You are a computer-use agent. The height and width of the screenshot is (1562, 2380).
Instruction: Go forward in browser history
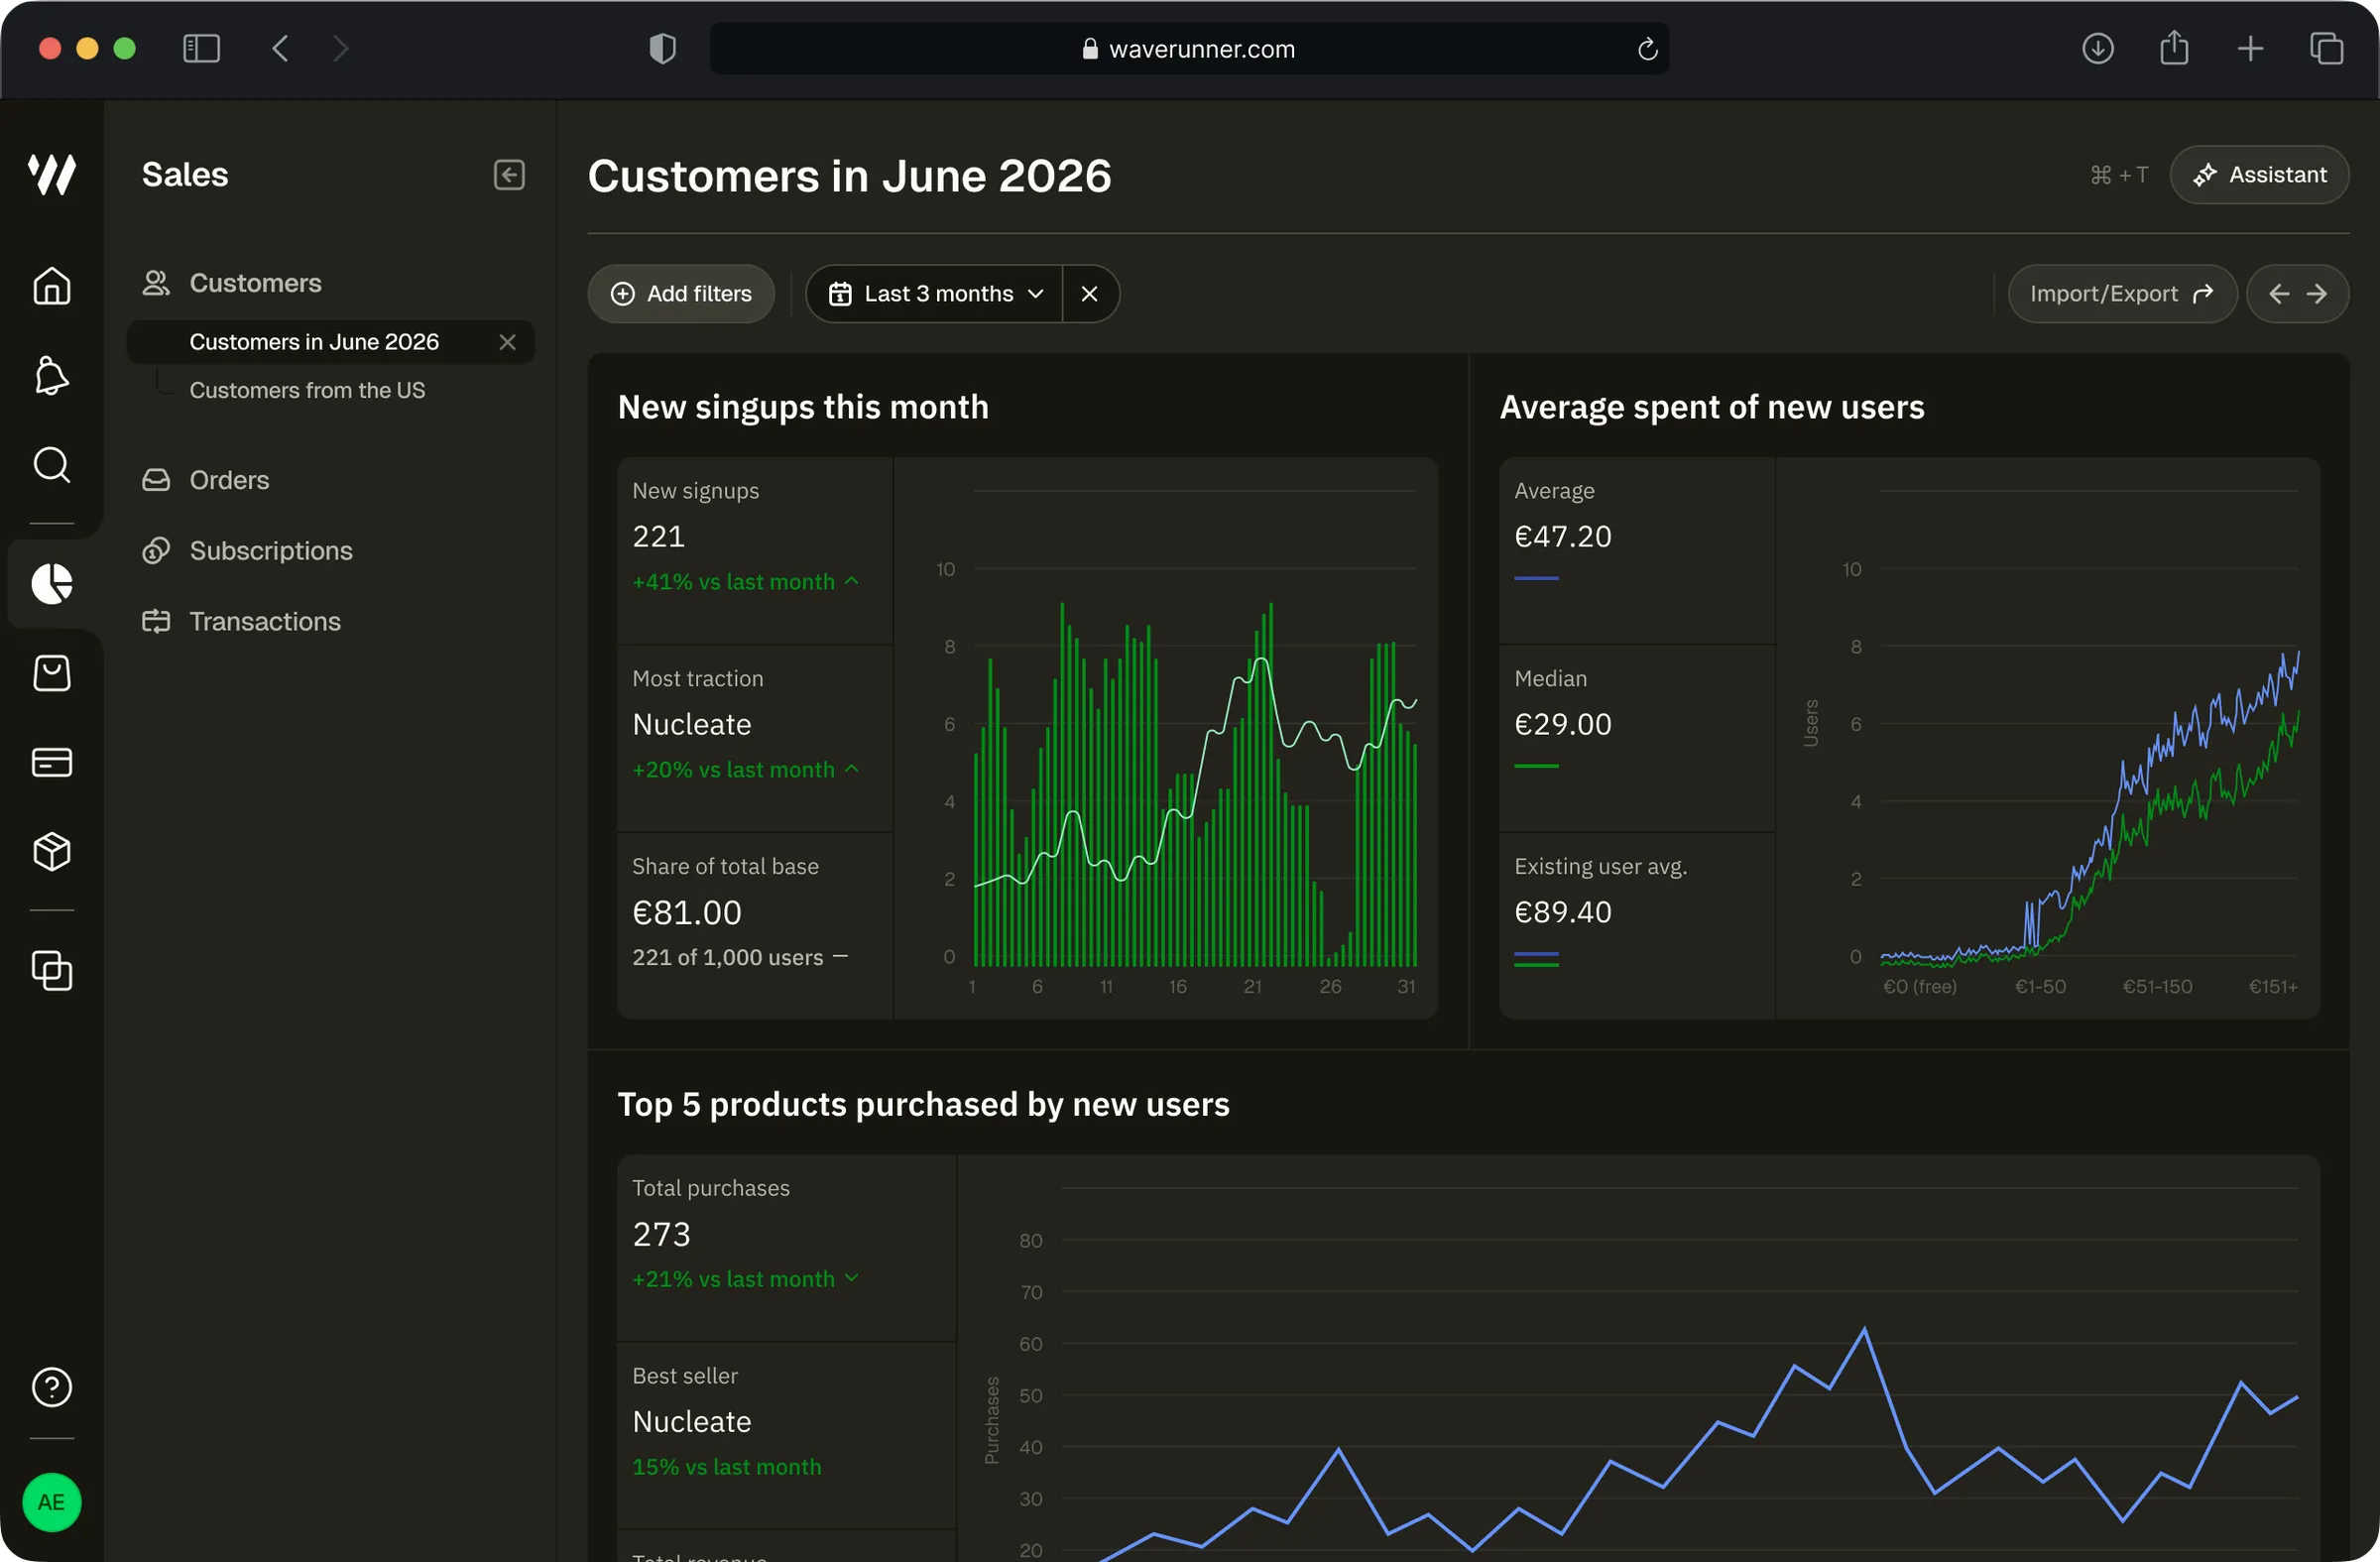340,48
